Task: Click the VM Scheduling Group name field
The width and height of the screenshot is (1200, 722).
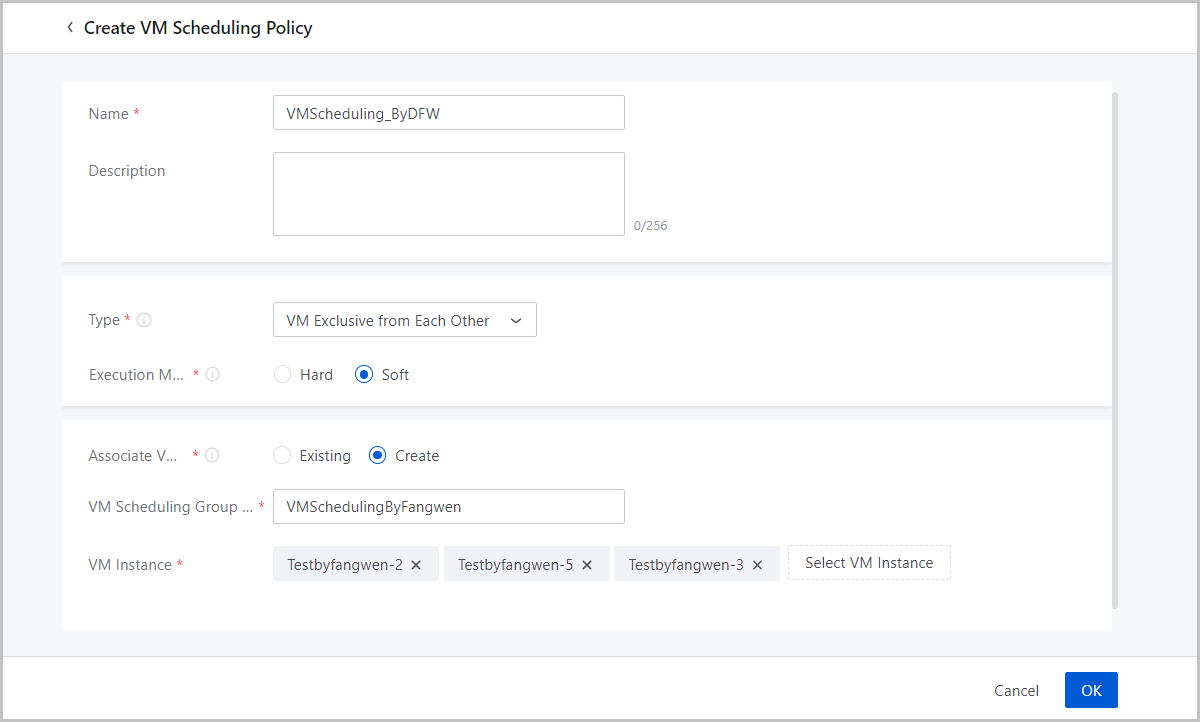Action: click(448, 507)
